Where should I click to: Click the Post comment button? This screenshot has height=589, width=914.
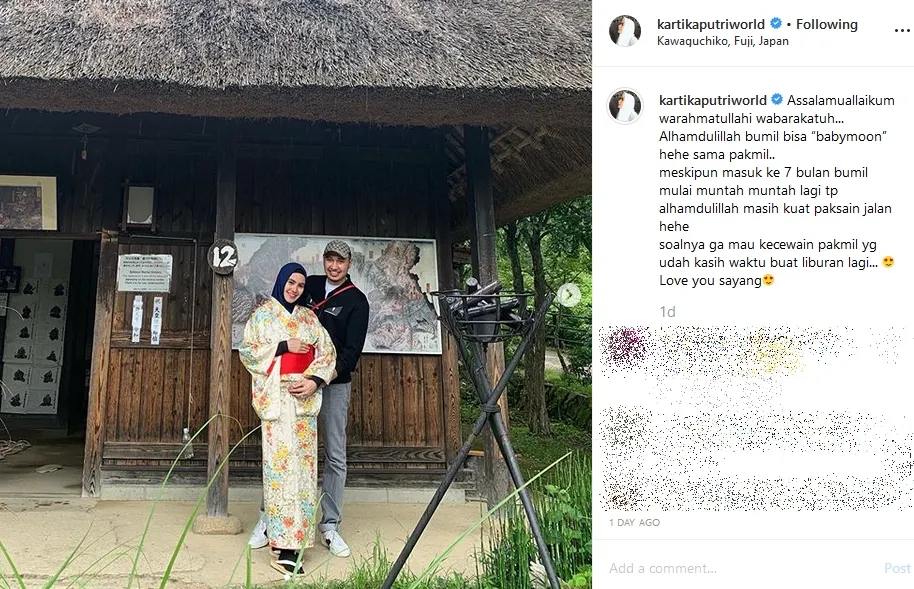[898, 568]
